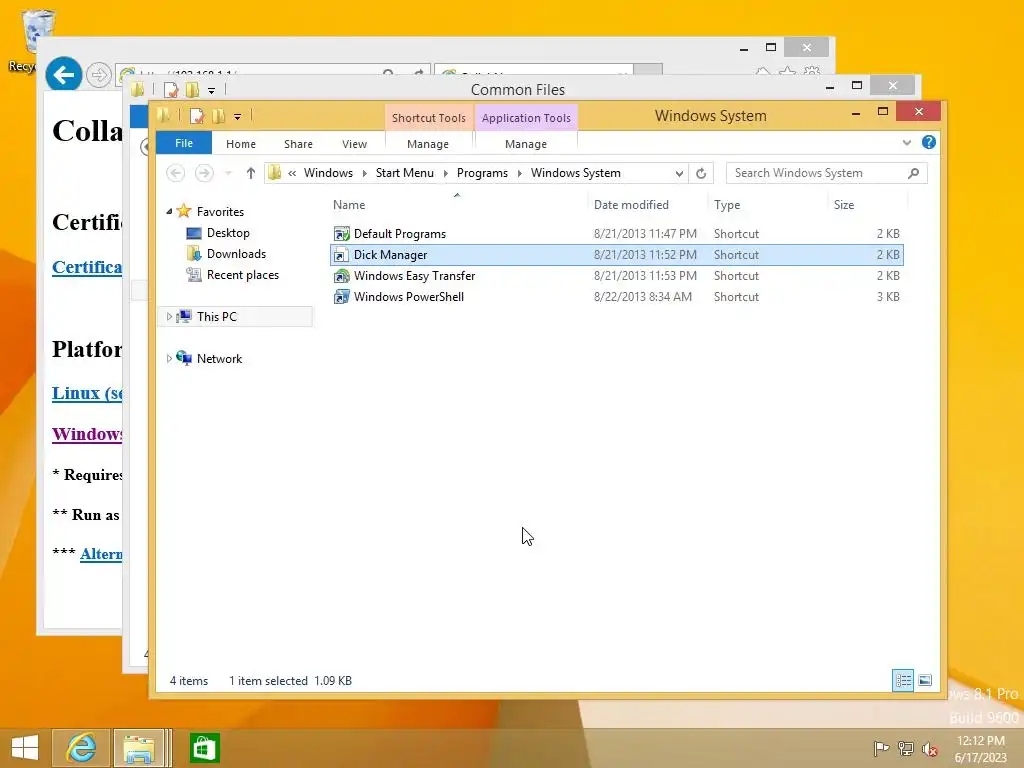
Task: Select Windows in the breadcrumb path
Action: pyautogui.click(x=328, y=173)
